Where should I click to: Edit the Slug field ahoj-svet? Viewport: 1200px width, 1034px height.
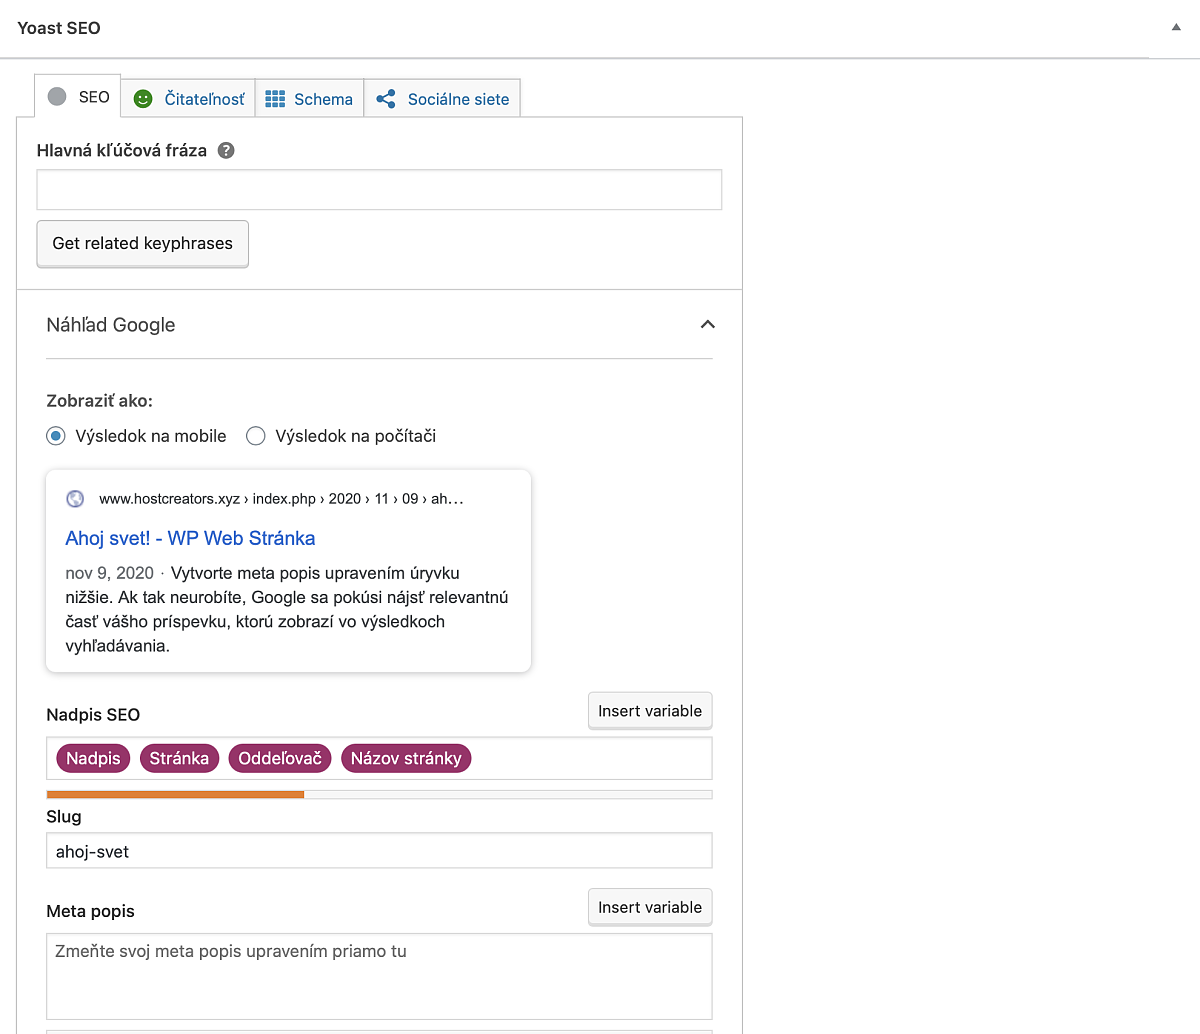click(x=379, y=851)
